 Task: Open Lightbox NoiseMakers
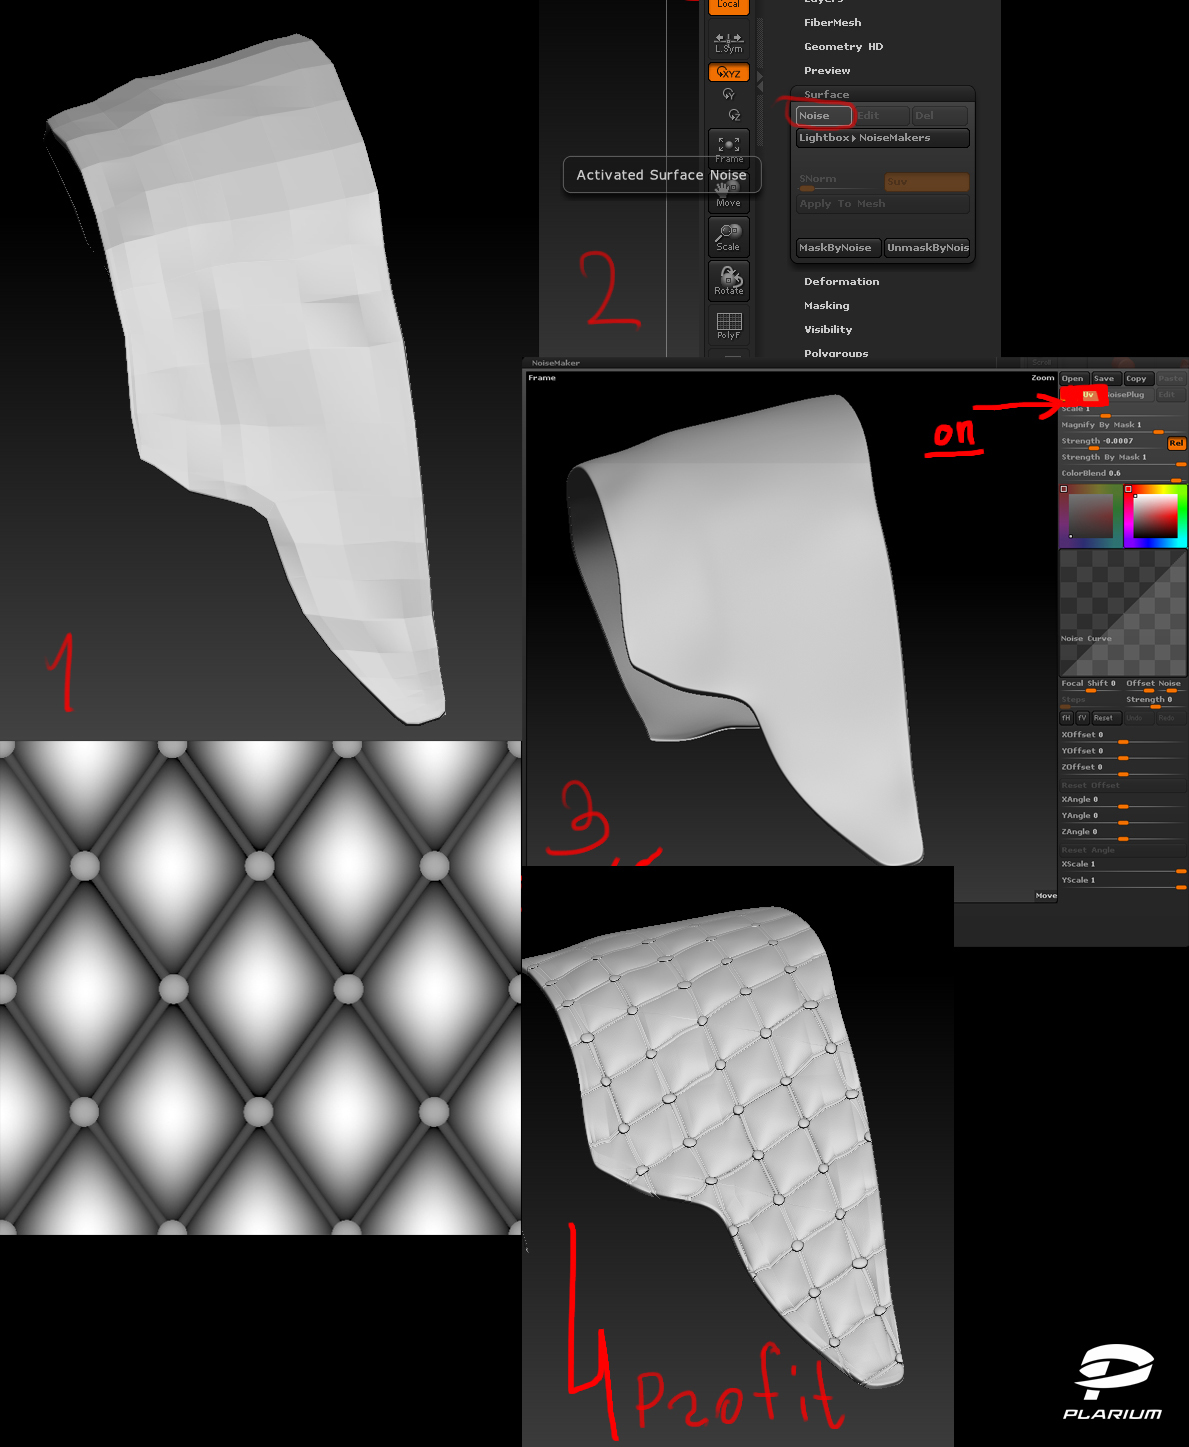(882, 138)
